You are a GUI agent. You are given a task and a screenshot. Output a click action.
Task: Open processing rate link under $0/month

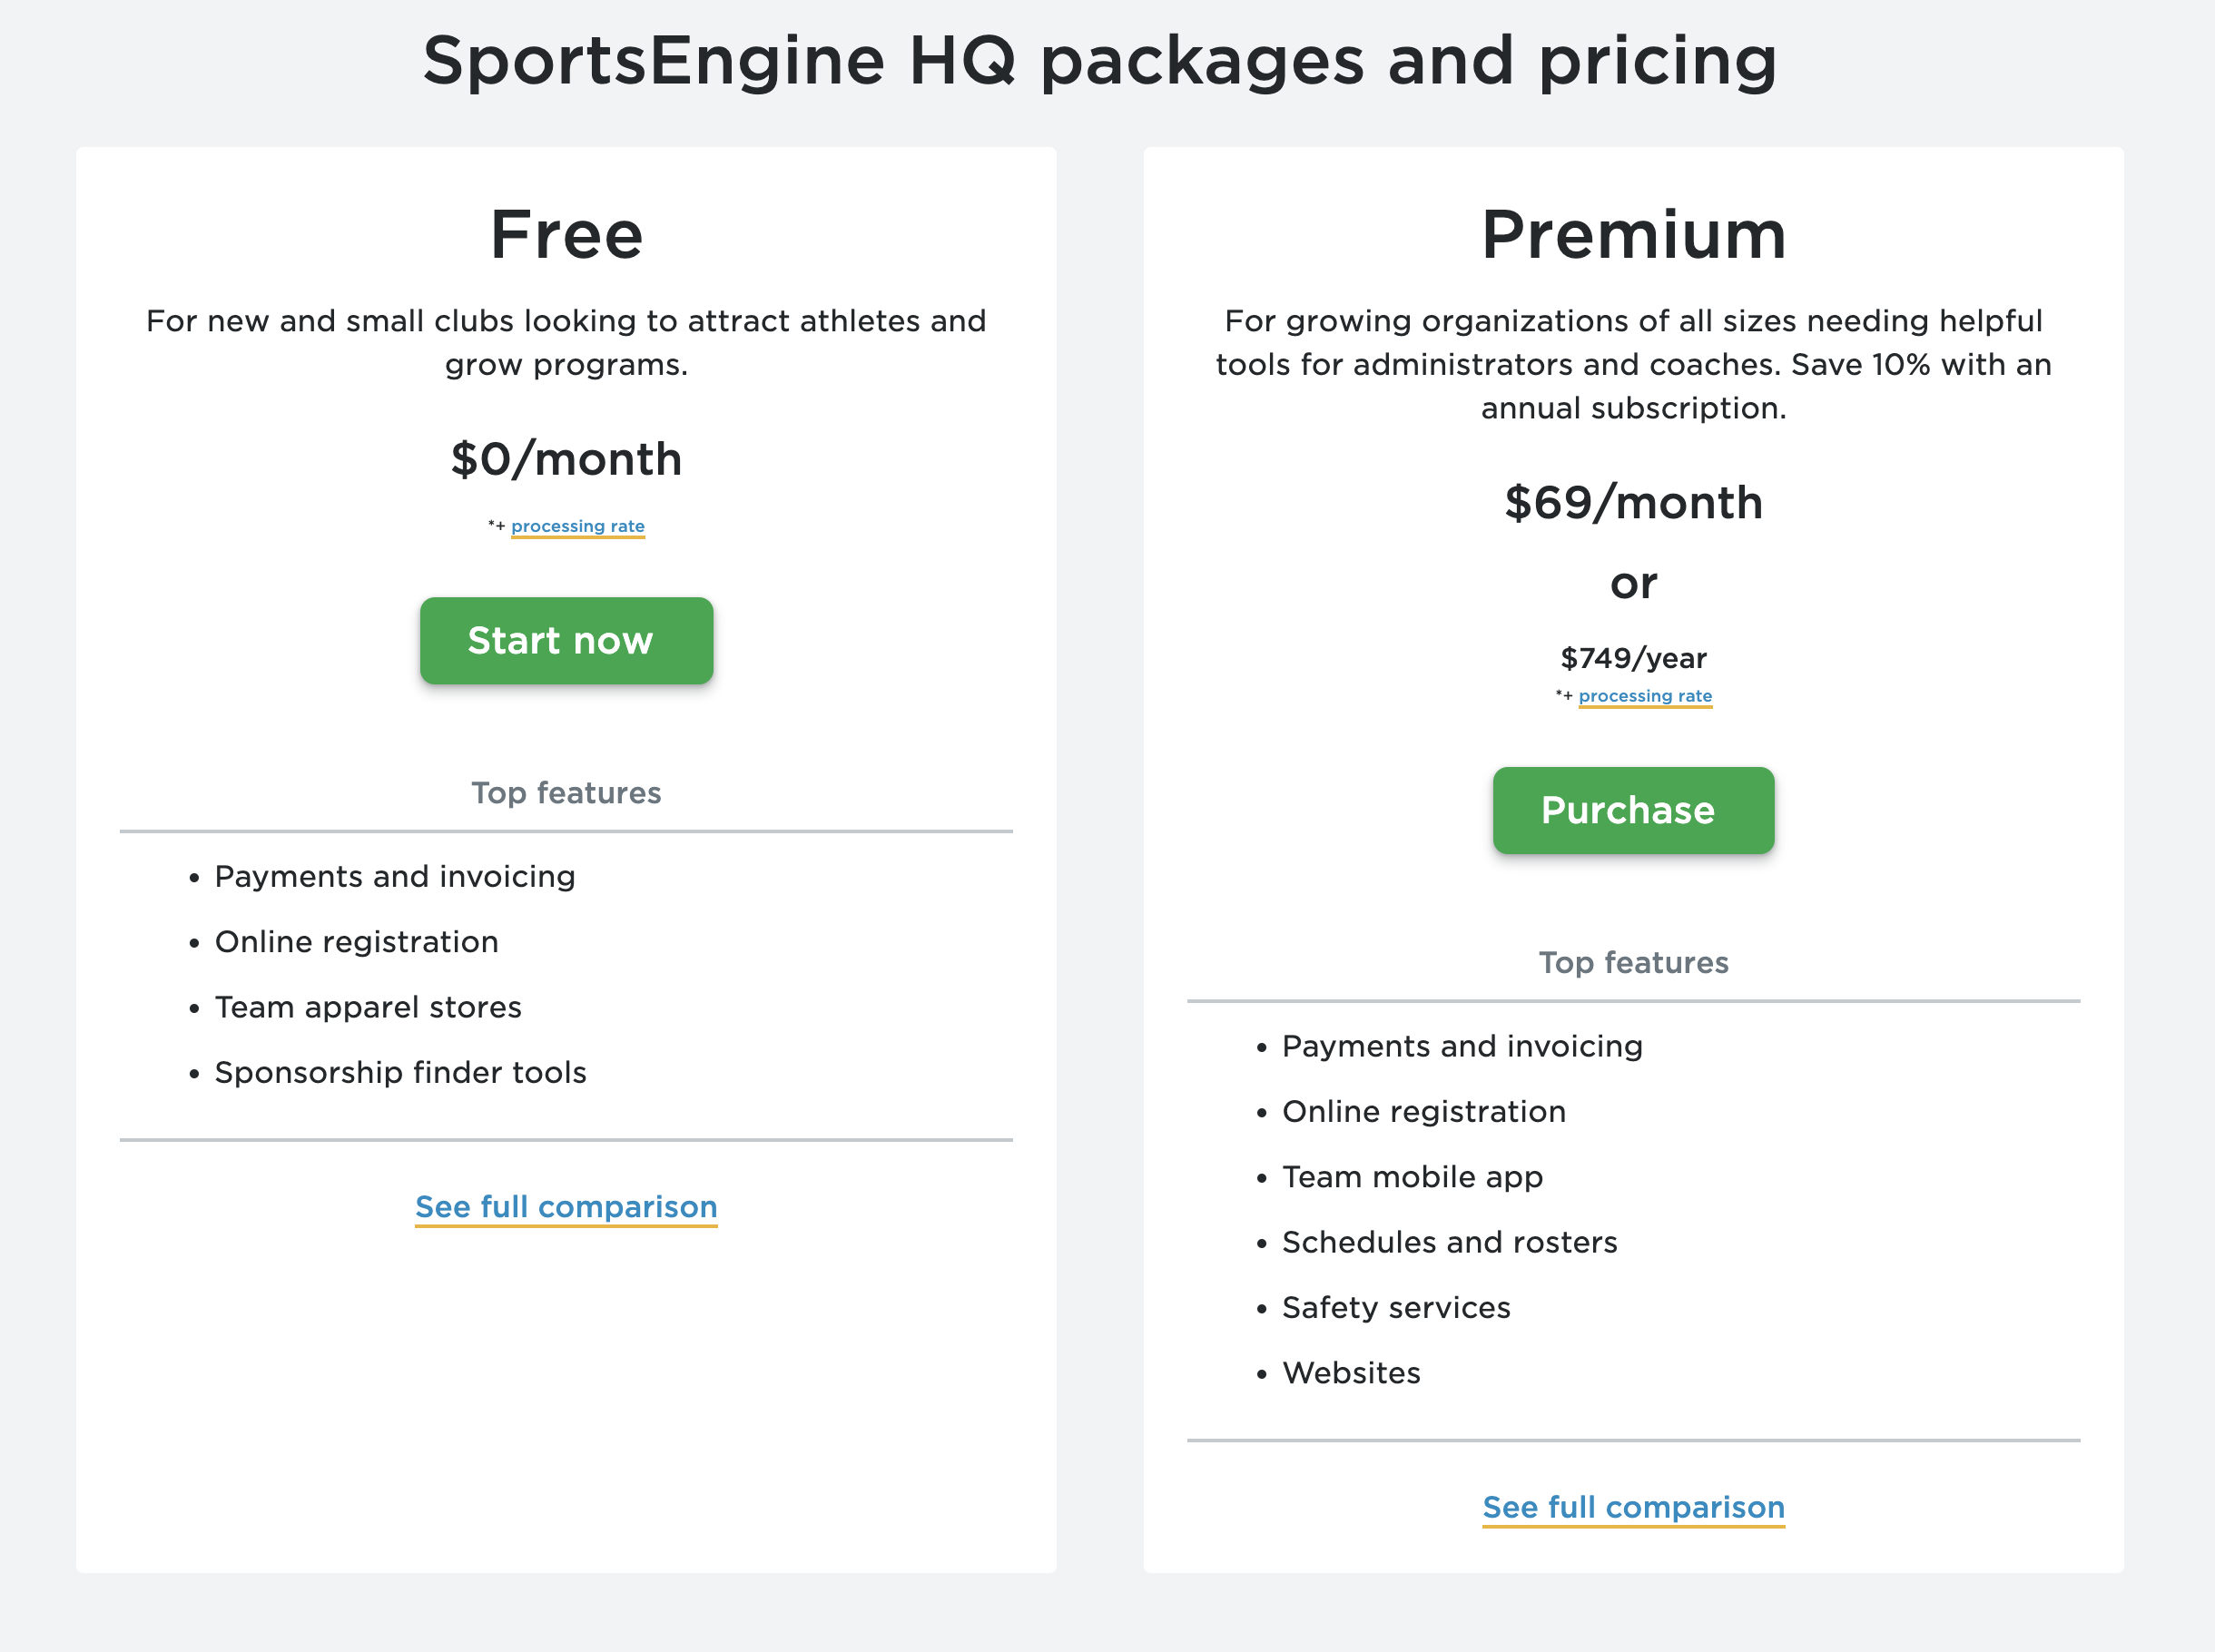(x=577, y=526)
